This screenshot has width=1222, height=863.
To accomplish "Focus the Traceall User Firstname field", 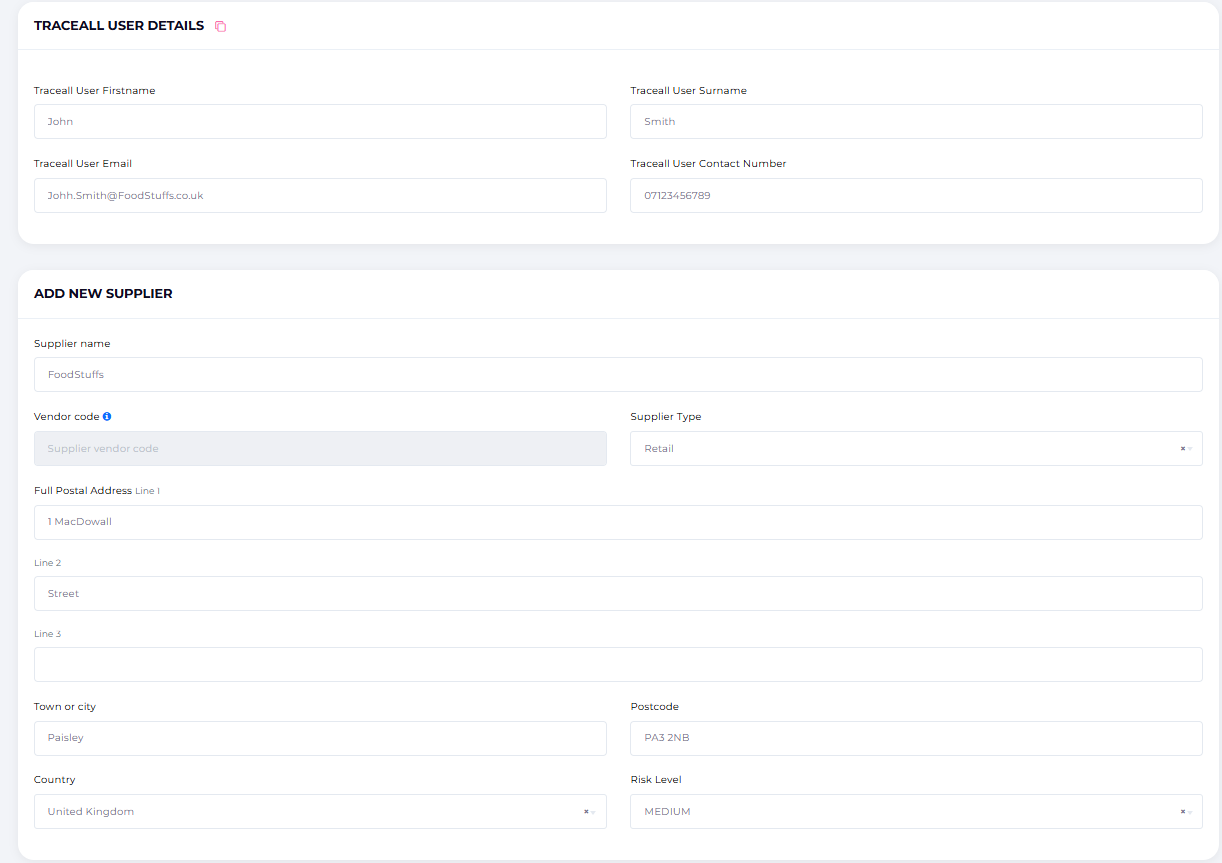I will tap(320, 122).
